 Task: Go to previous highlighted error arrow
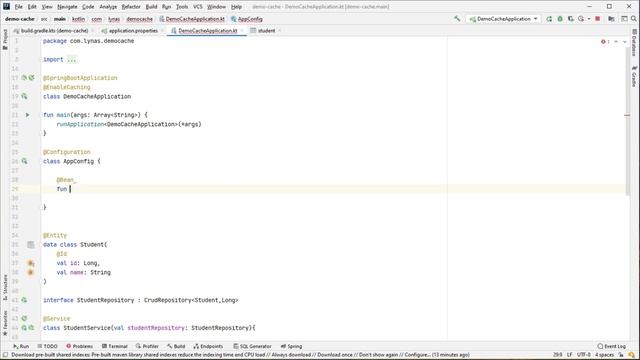coord(616,42)
